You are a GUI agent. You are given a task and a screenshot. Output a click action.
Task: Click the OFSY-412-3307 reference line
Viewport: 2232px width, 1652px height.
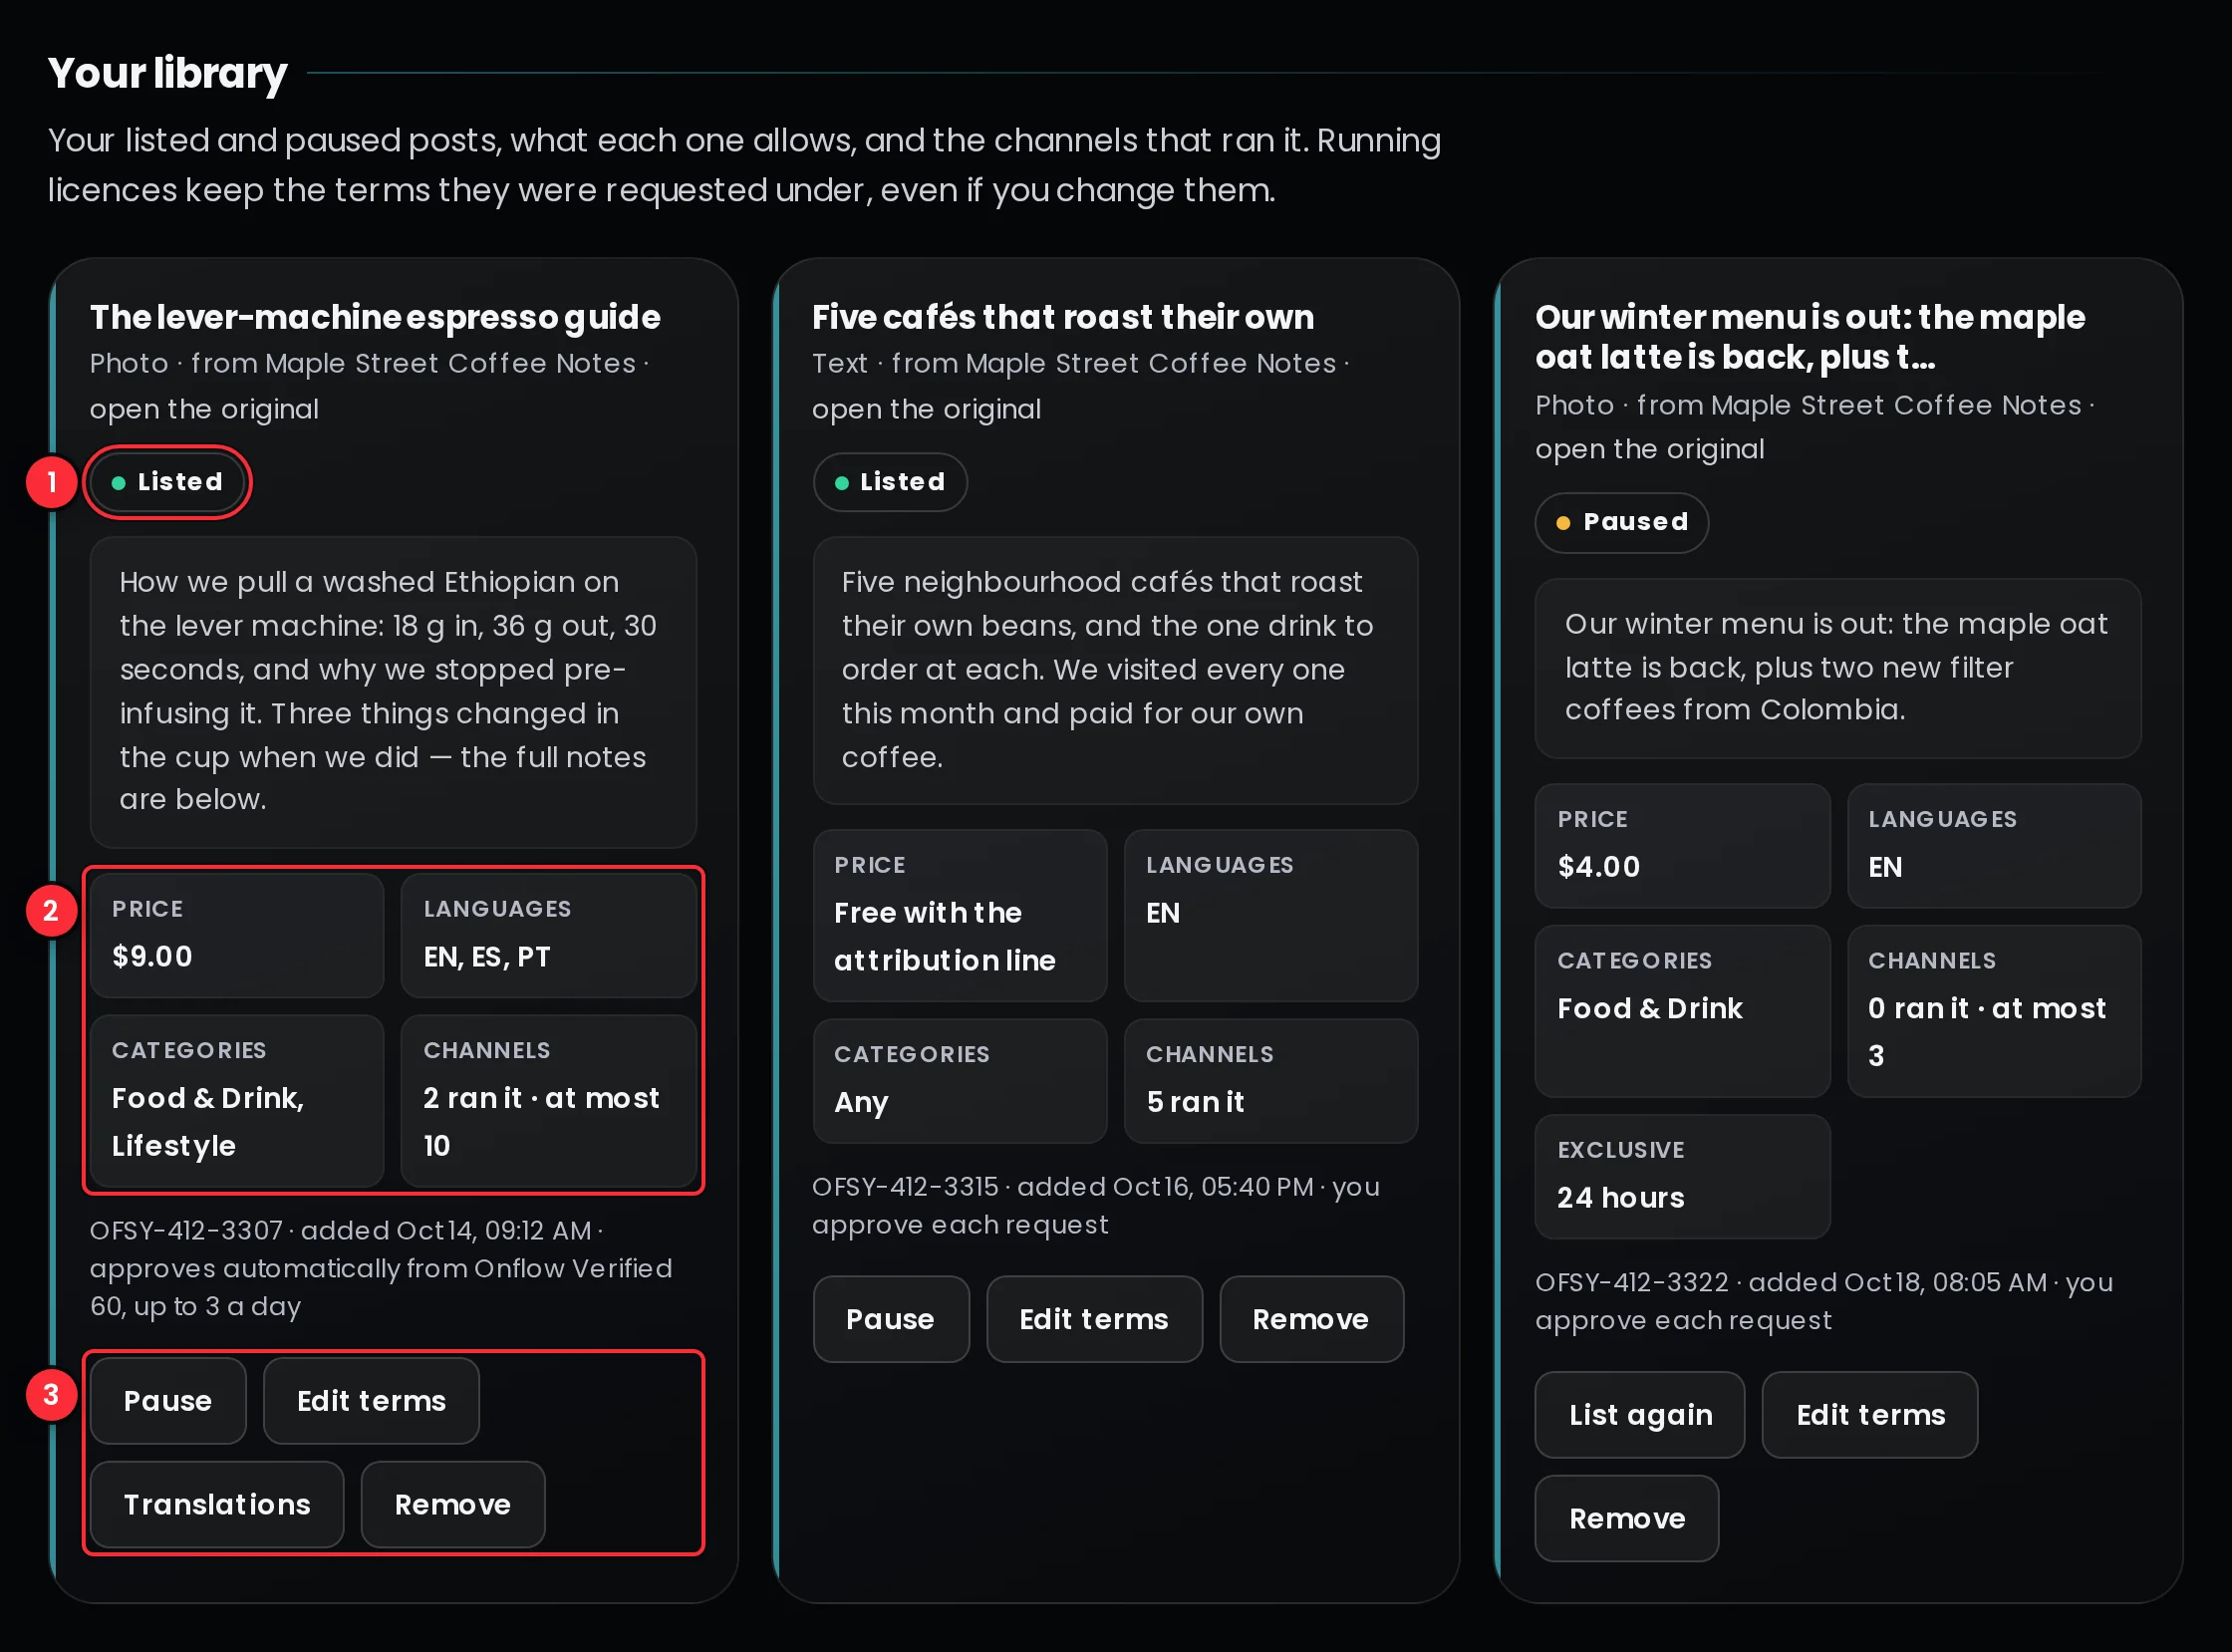click(x=381, y=1268)
